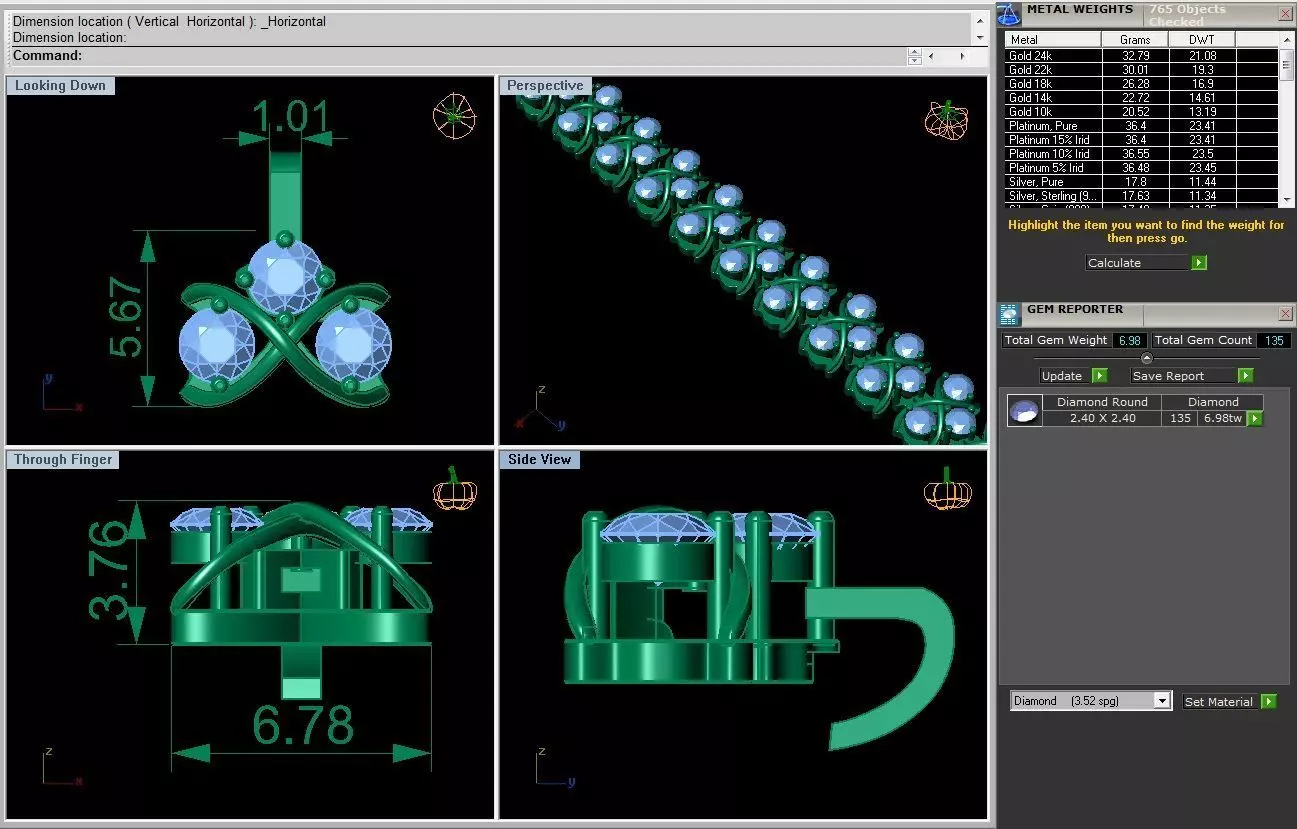Click the green arrow beside Set Material
The width and height of the screenshot is (1297, 829).
click(1268, 702)
